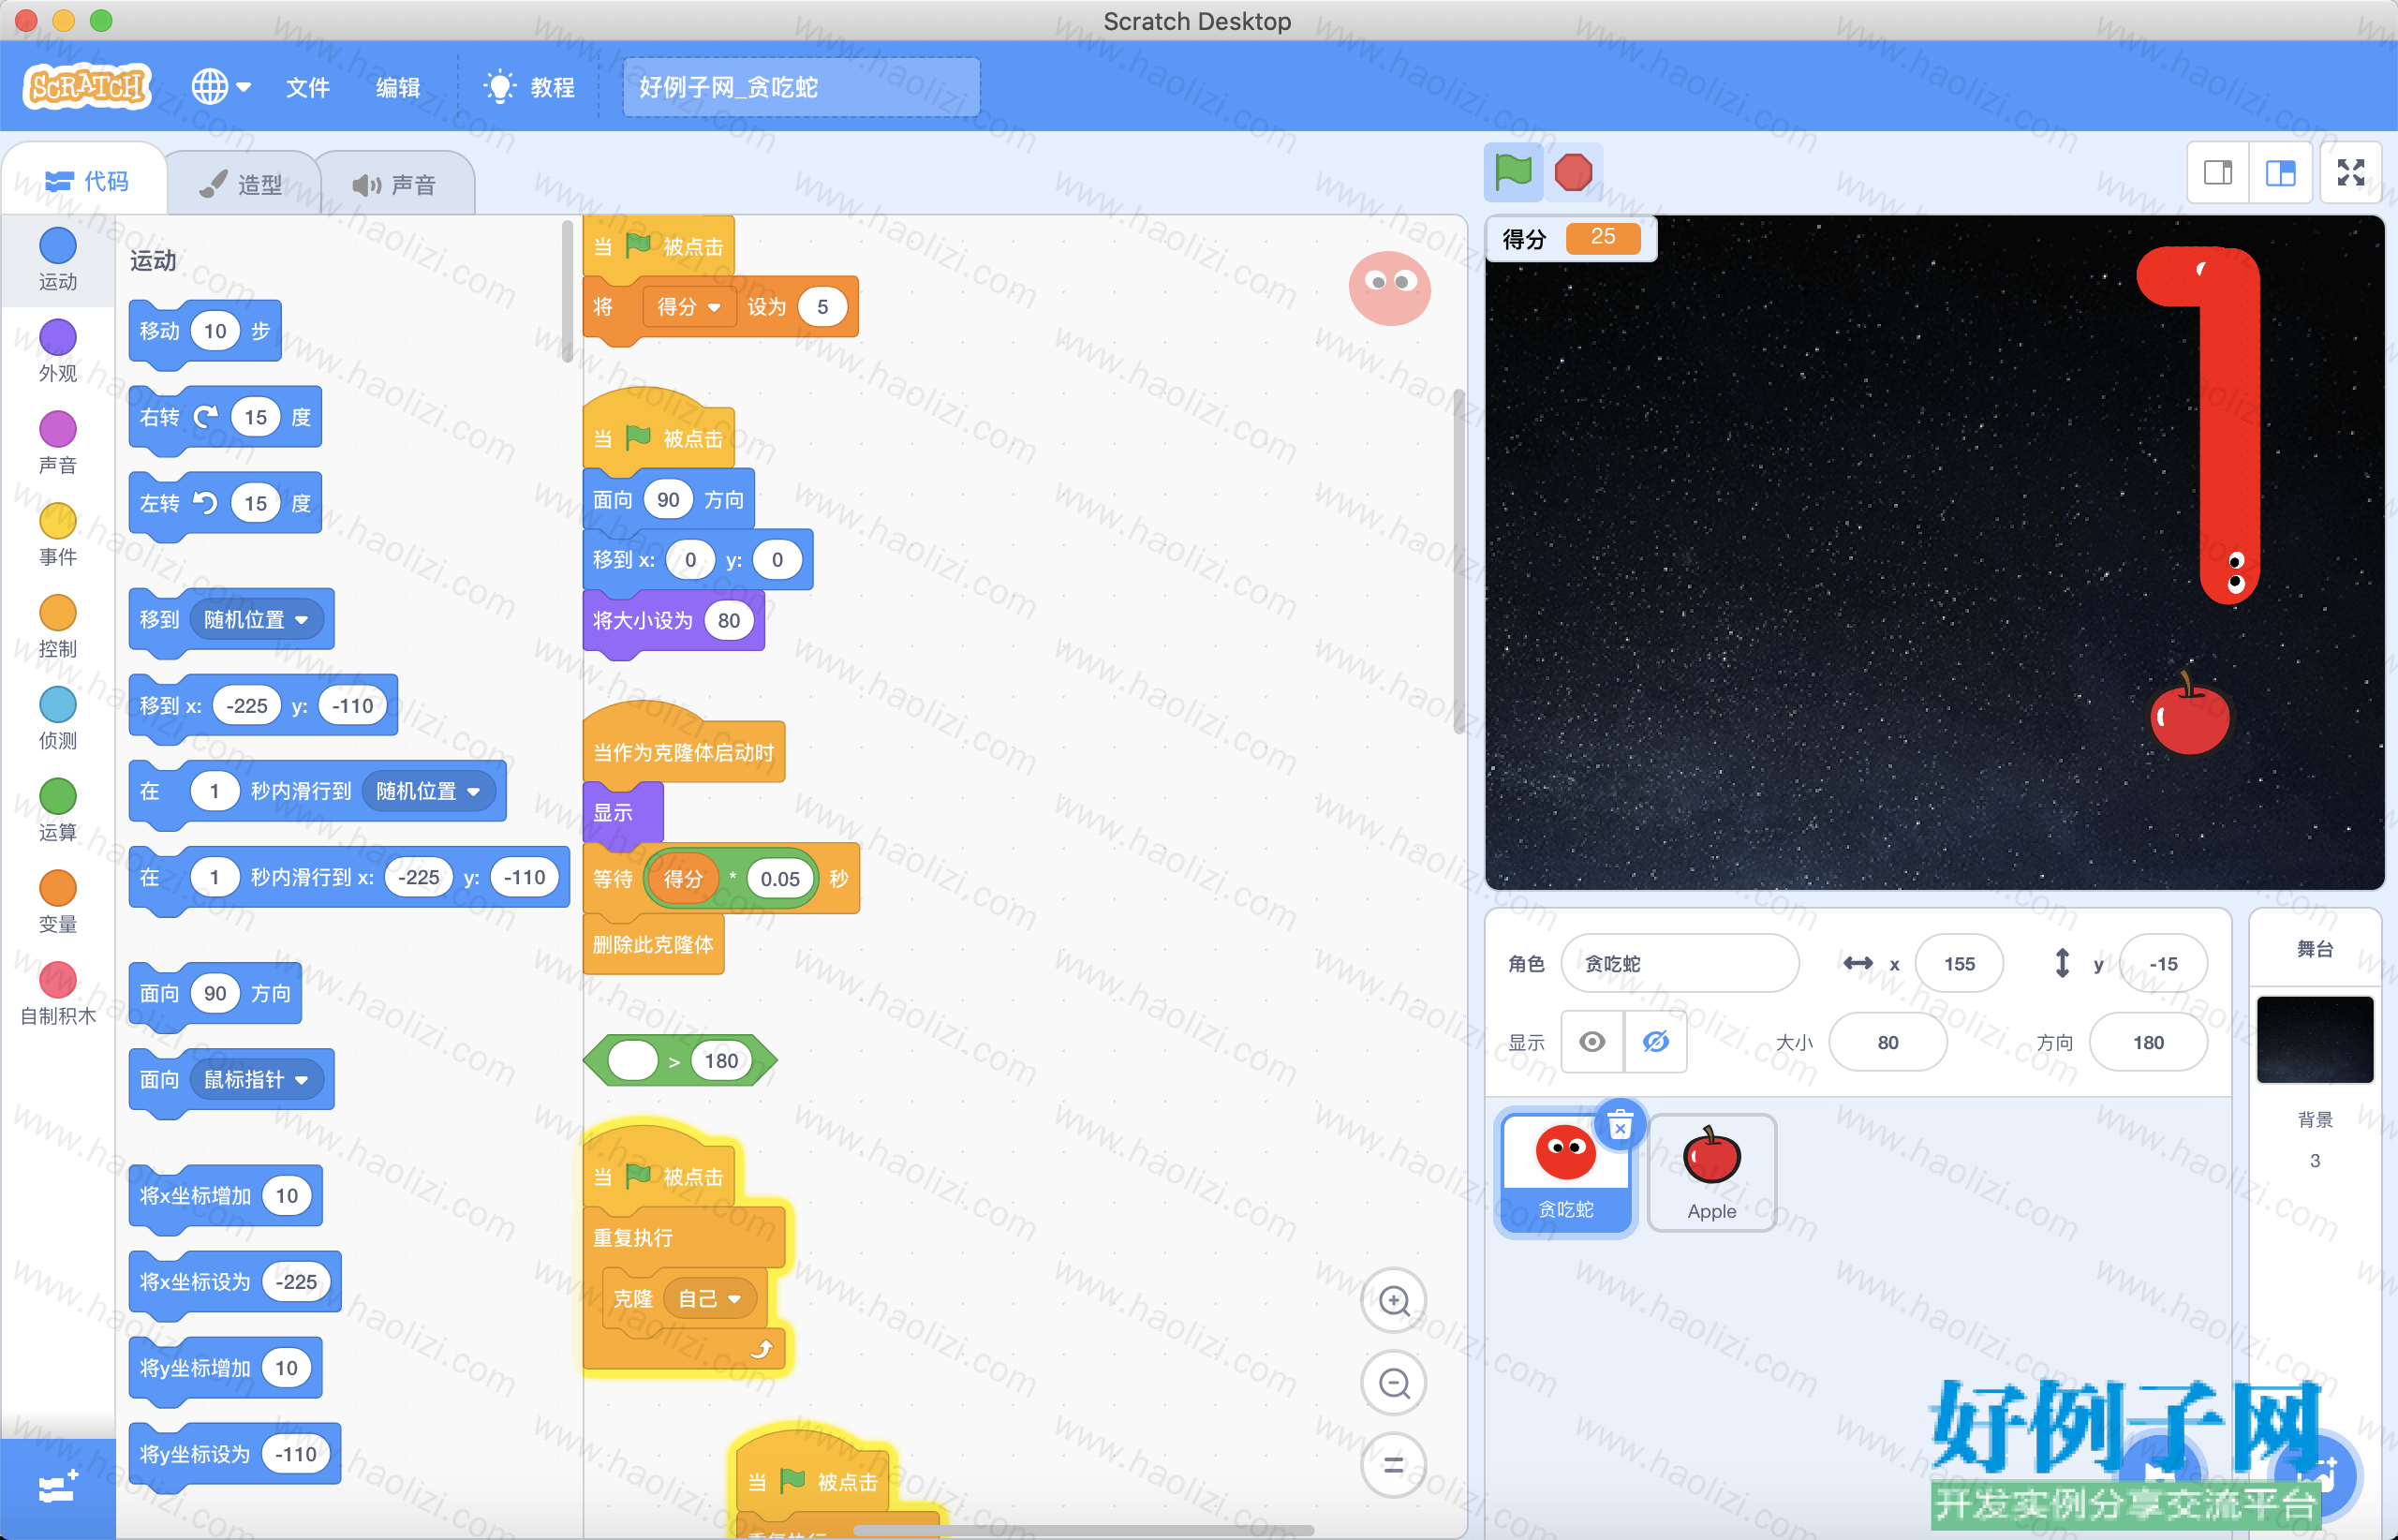Click the 将大小设为 80 block
Screen dimensions: 2398x1540
[x=673, y=621]
